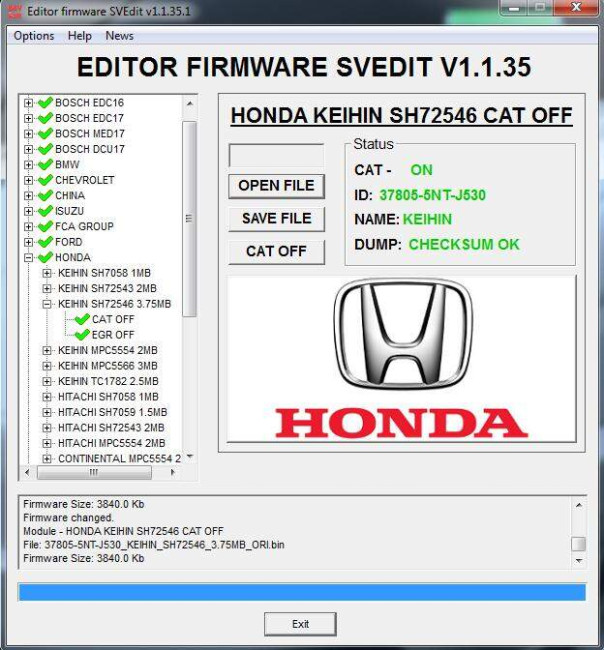This screenshot has height=650, width=604.
Task: Click the green checkmark beside BOSCH EDC17
Action: 45,118
